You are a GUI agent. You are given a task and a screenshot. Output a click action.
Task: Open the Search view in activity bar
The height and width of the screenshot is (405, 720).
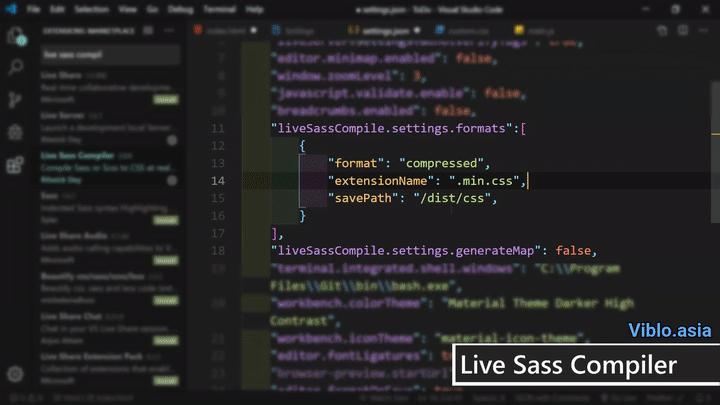coord(15,68)
